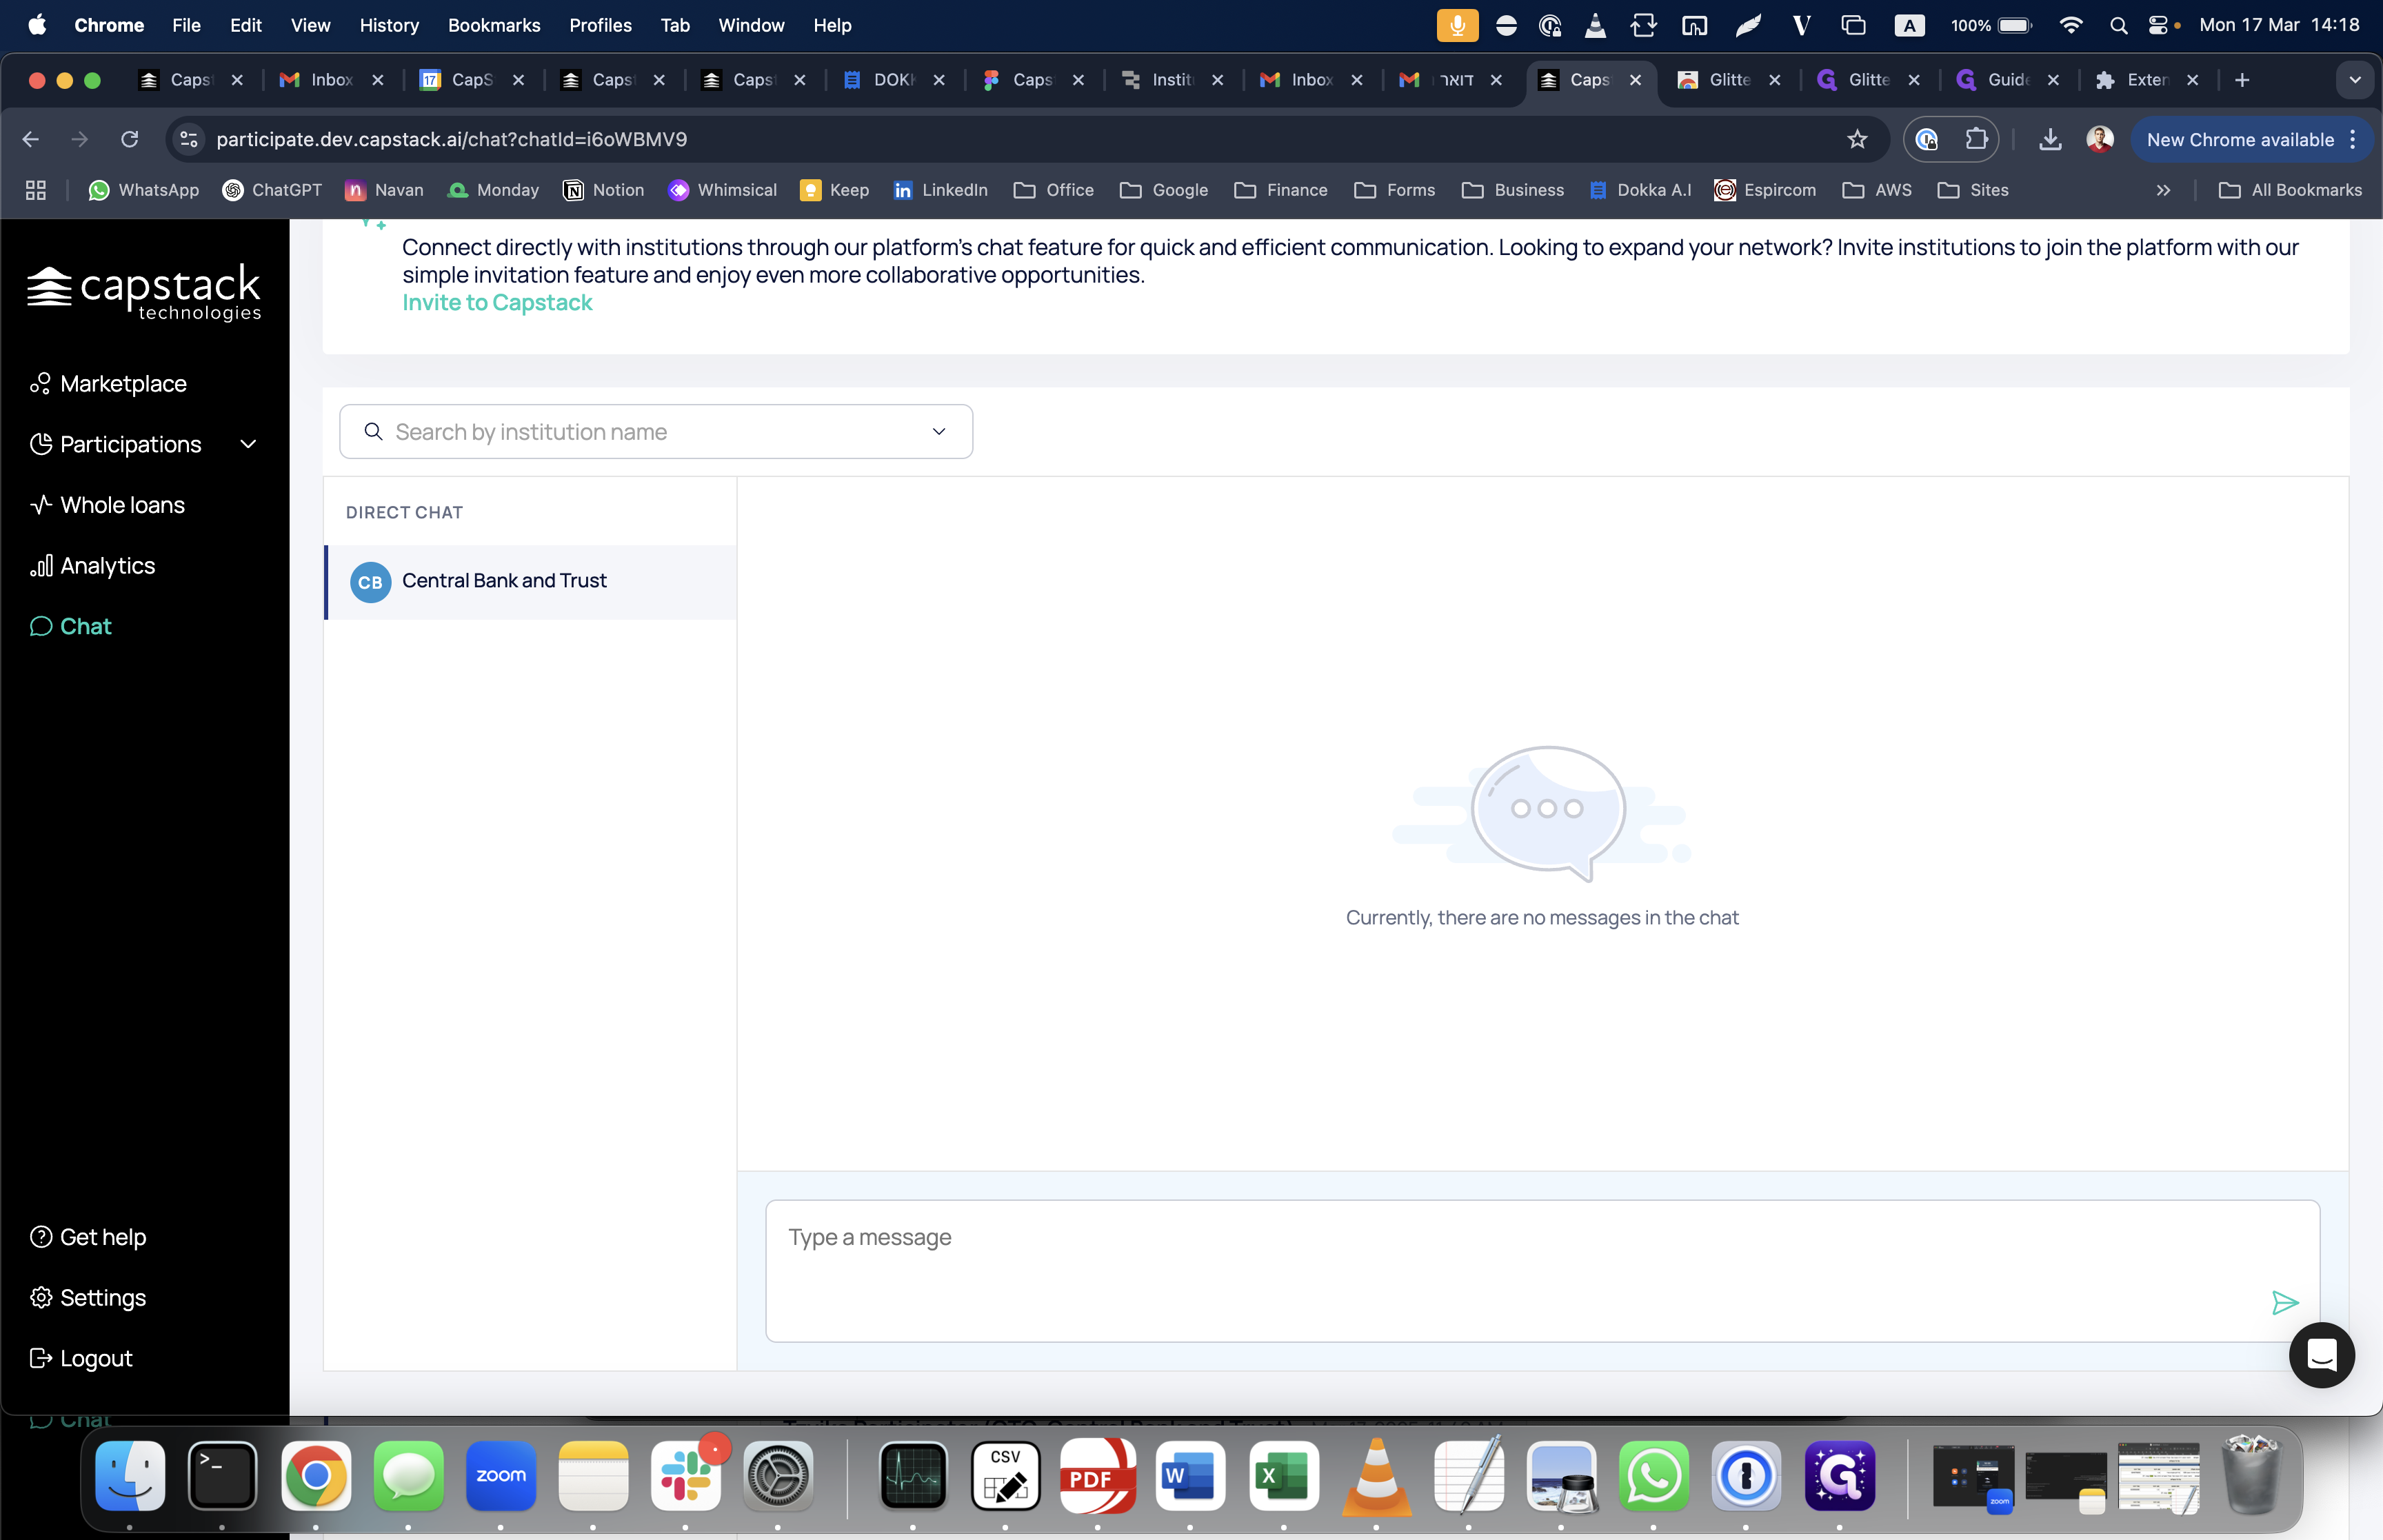Bookmark page with star icon
Image resolution: width=2383 pixels, height=1540 pixels.
pos(1857,139)
